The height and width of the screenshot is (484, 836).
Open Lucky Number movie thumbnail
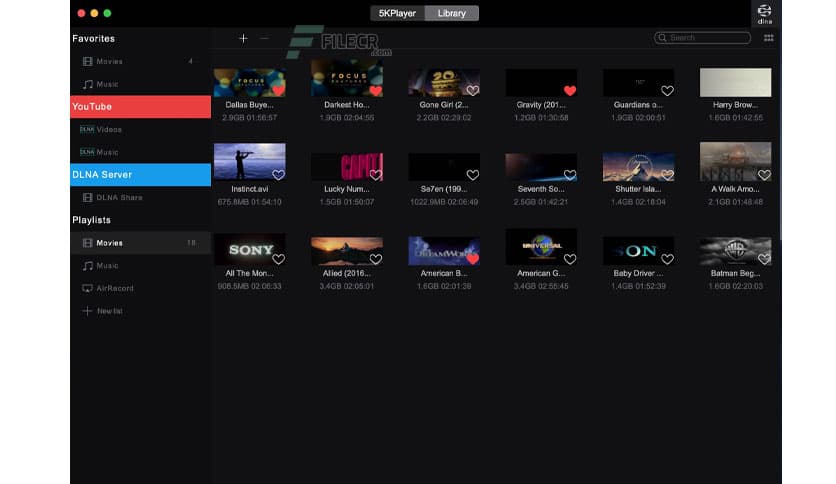(347, 167)
